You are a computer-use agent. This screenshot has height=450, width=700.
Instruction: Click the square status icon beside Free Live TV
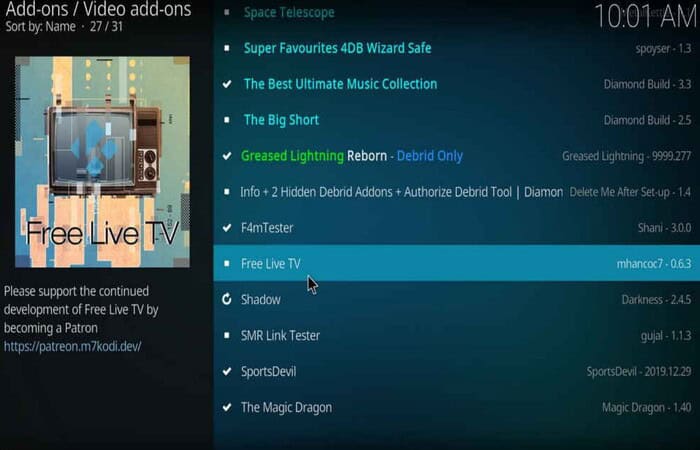tap(227, 263)
